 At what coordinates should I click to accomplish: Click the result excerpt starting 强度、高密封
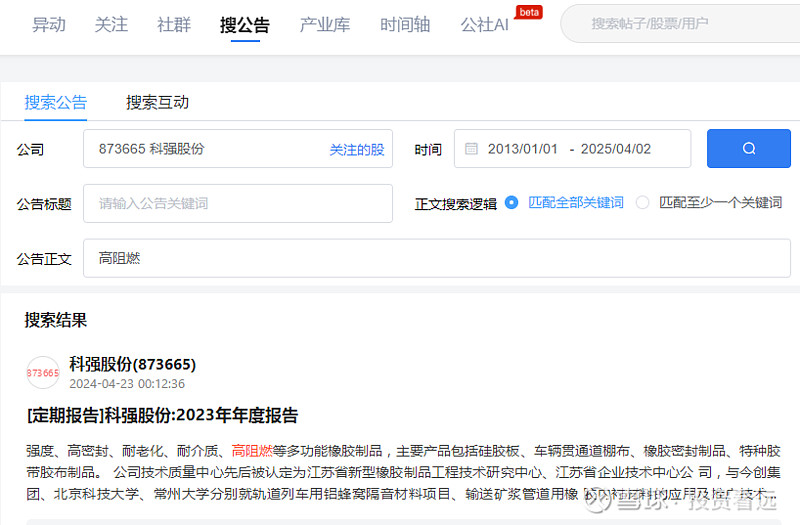[x=403, y=472]
